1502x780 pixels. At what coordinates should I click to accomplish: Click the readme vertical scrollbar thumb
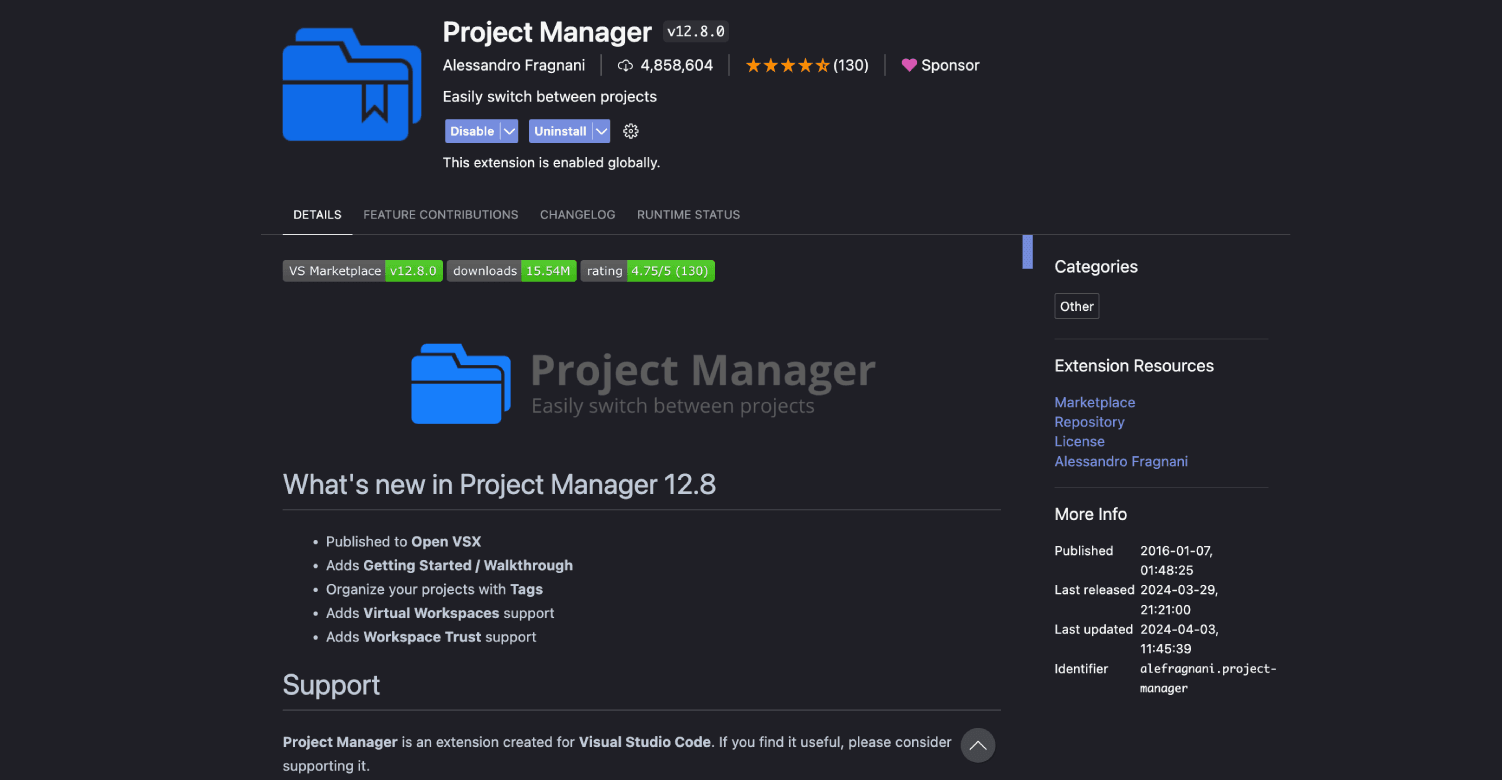(x=1027, y=252)
